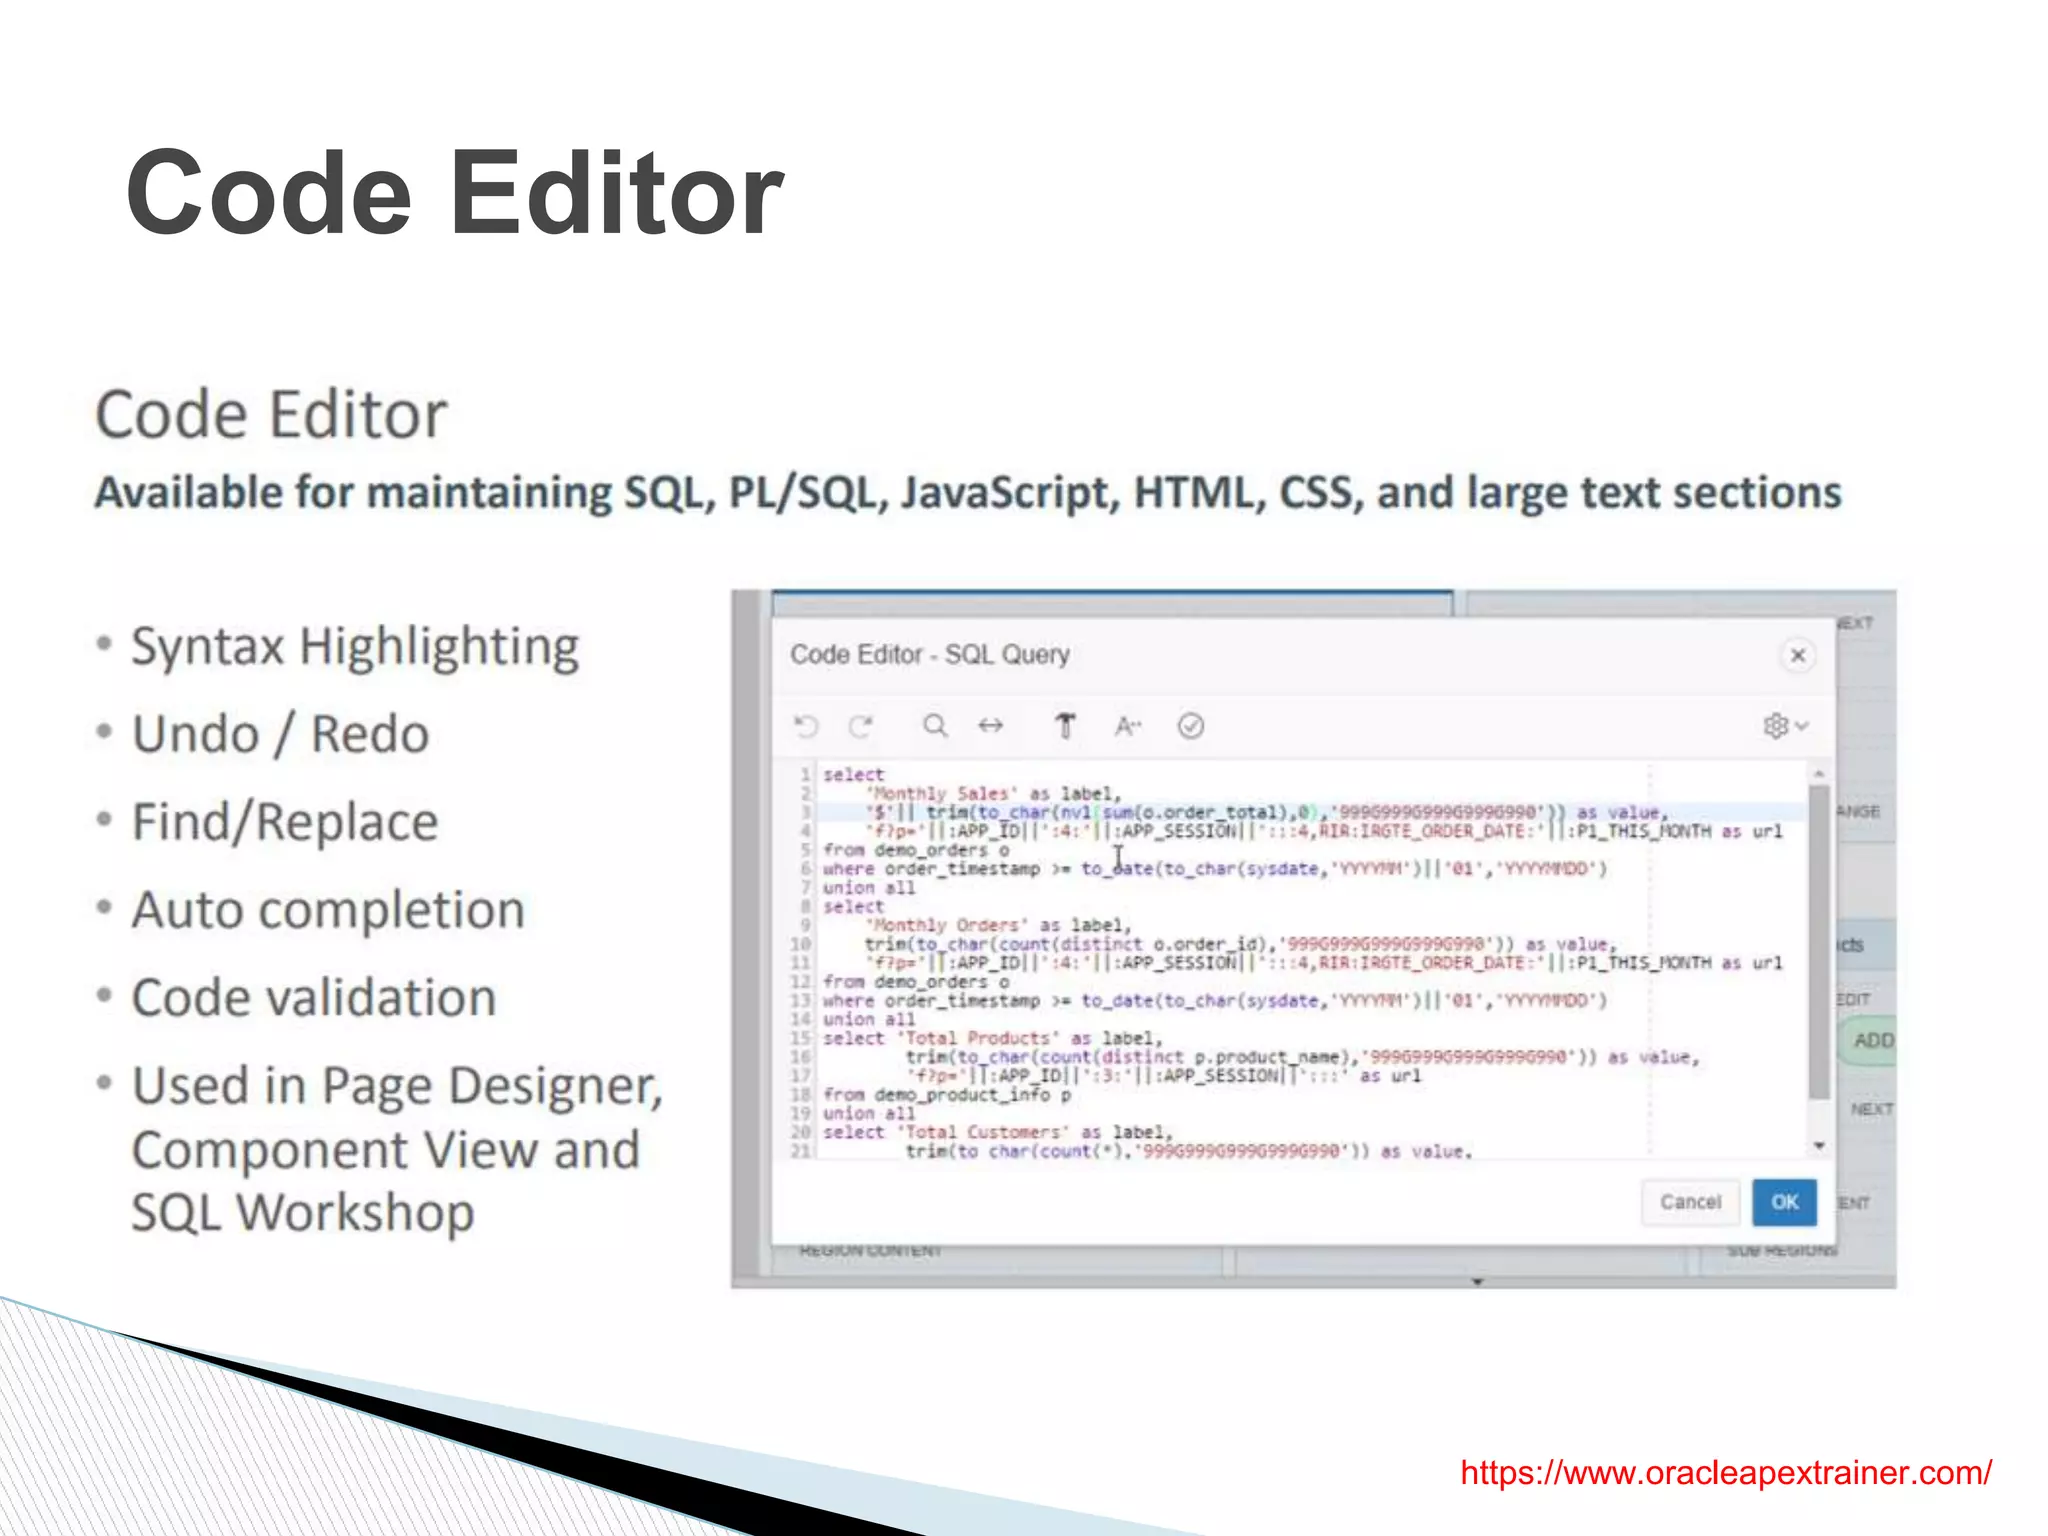Image resolution: width=2048 pixels, height=1536 pixels.
Task: Click the Query Builder hammer icon
Action: pyautogui.click(x=1065, y=726)
